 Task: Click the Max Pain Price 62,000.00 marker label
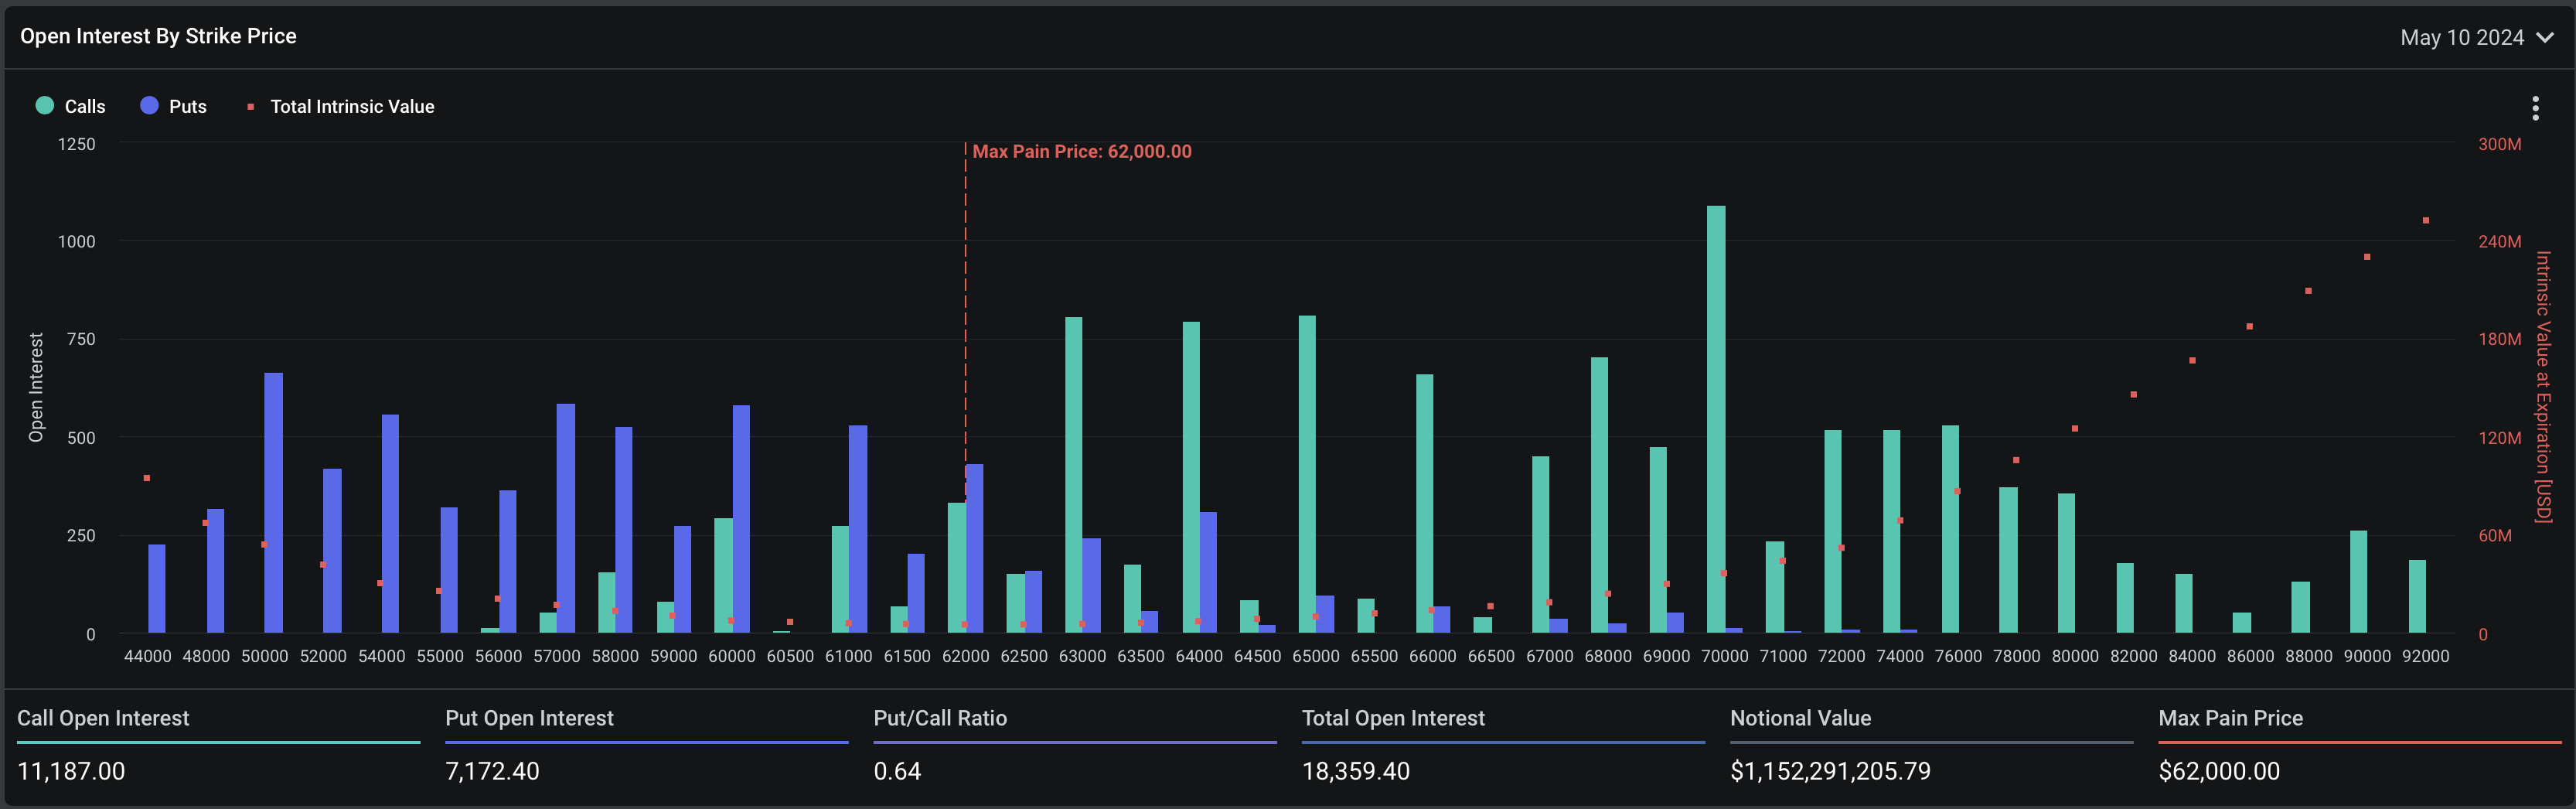(1081, 152)
